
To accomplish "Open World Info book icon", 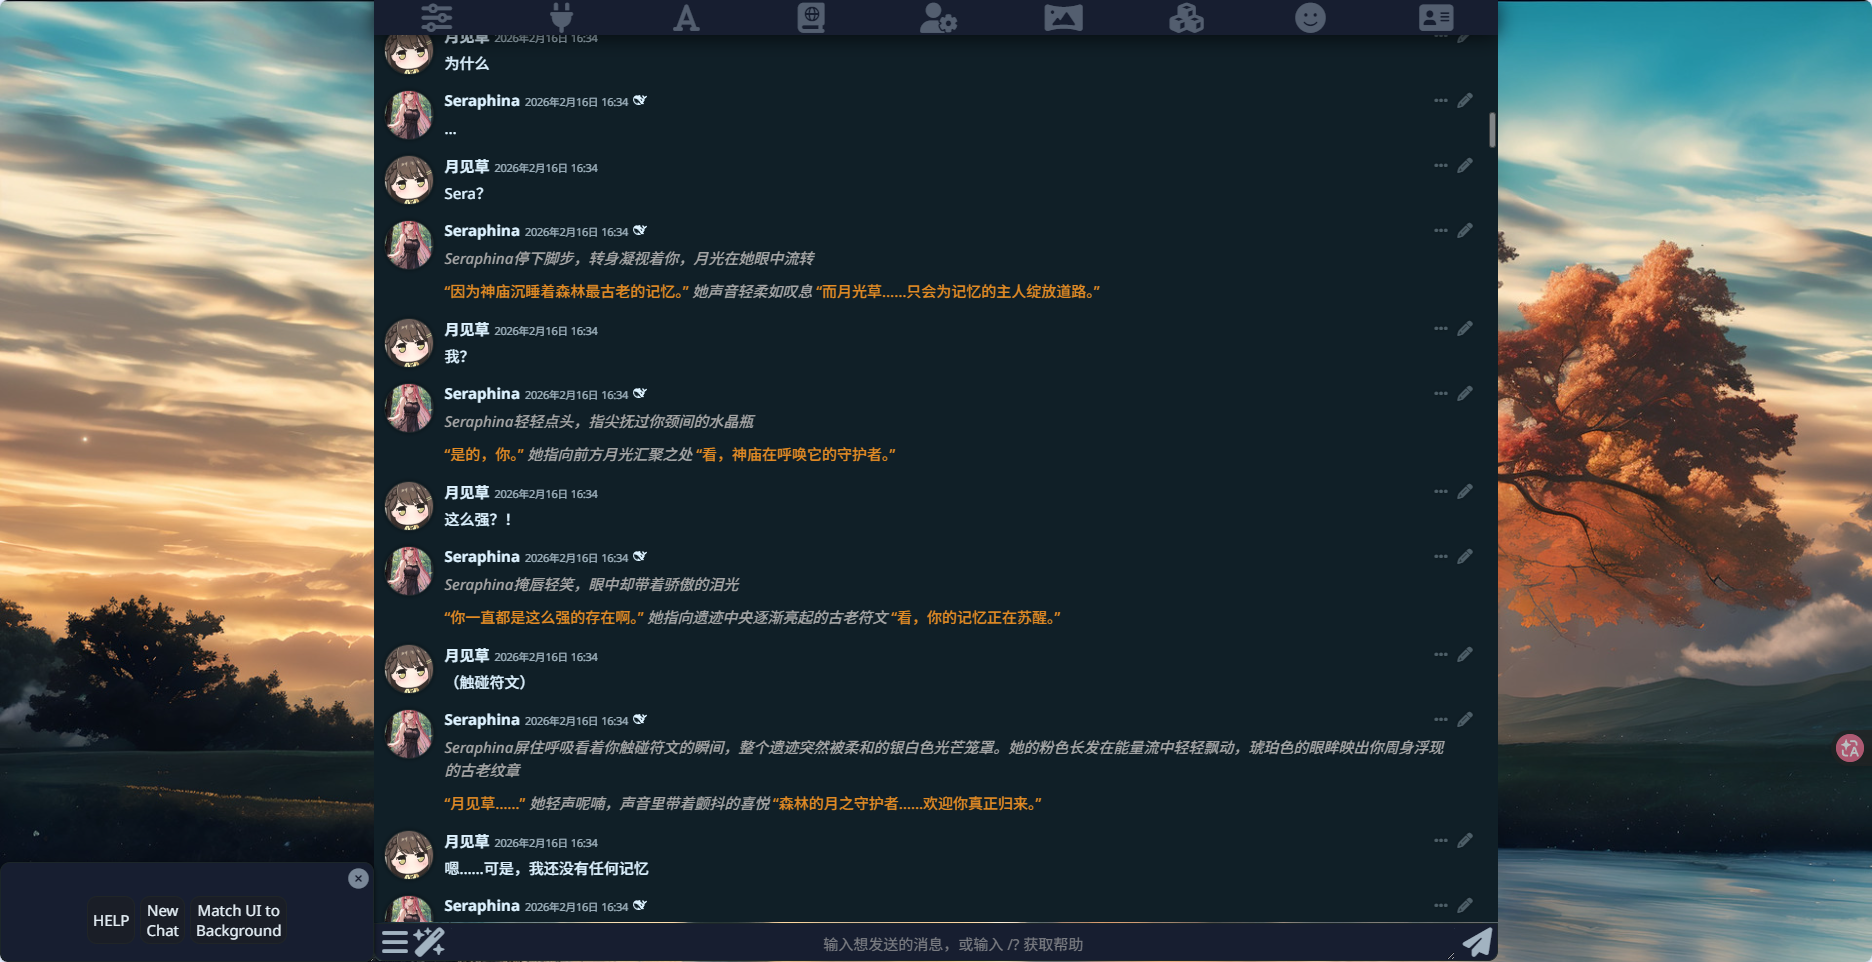I will click(811, 18).
